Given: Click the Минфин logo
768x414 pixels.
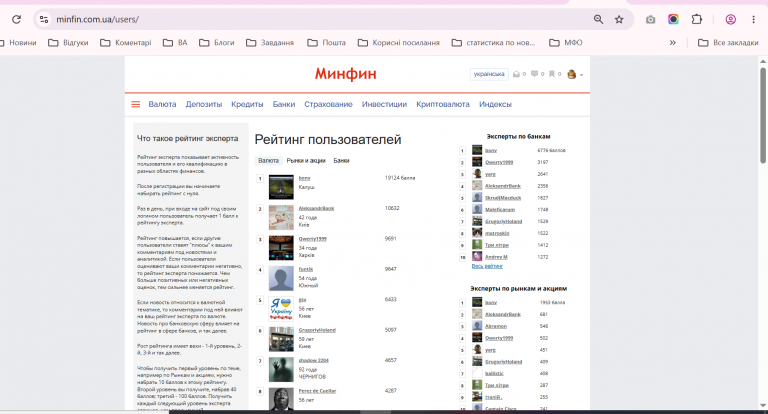Looking at the screenshot, I should pyautogui.click(x=345, y=73).
